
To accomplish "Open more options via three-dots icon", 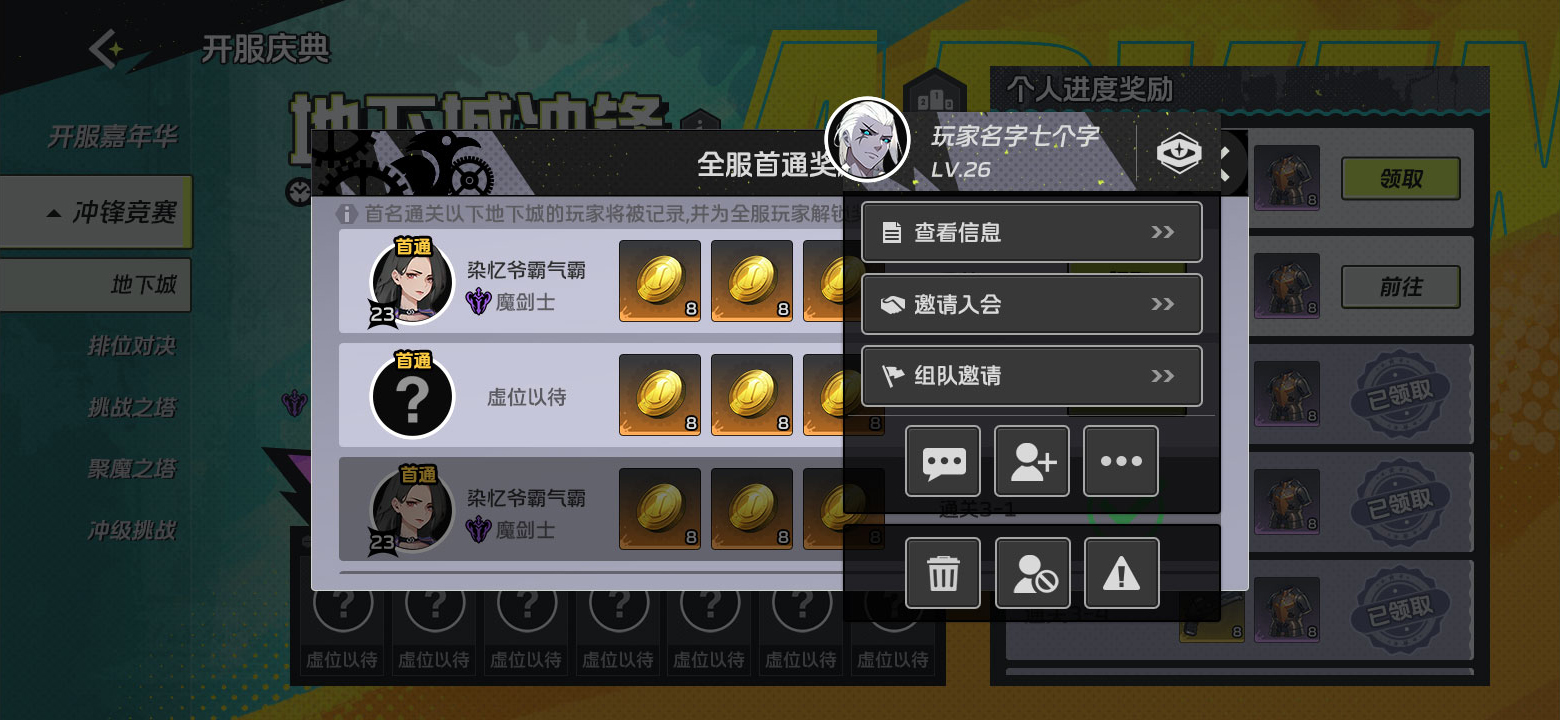I will tap(1121, 461).
